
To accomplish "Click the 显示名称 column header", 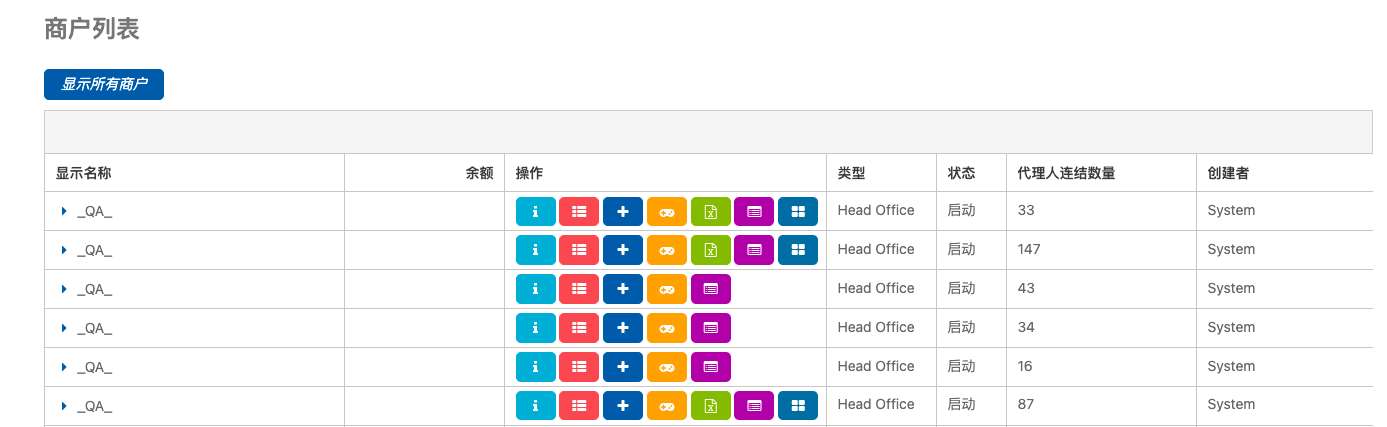I will click(x=83, y=173).
